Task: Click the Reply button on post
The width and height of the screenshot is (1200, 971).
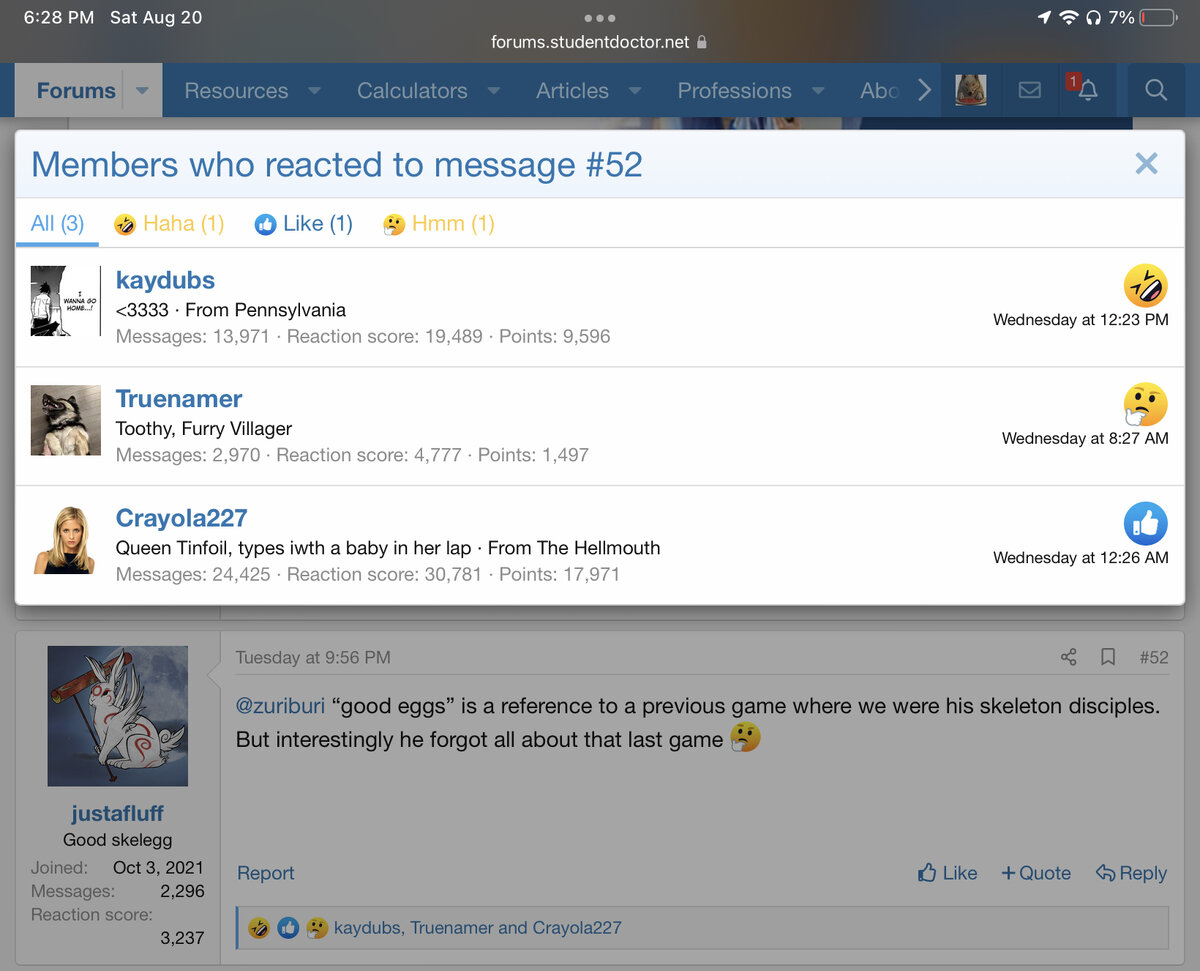Action: (1131, 873)
